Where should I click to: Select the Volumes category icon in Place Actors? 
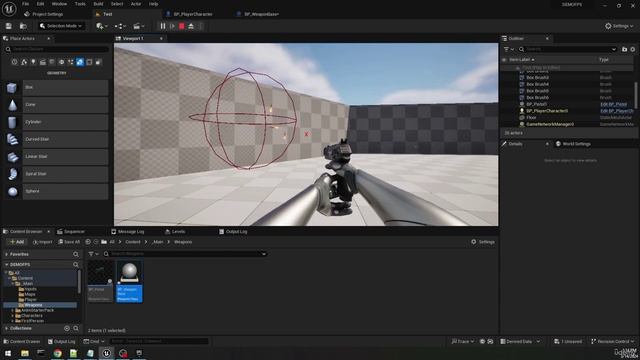pos(89,62)
